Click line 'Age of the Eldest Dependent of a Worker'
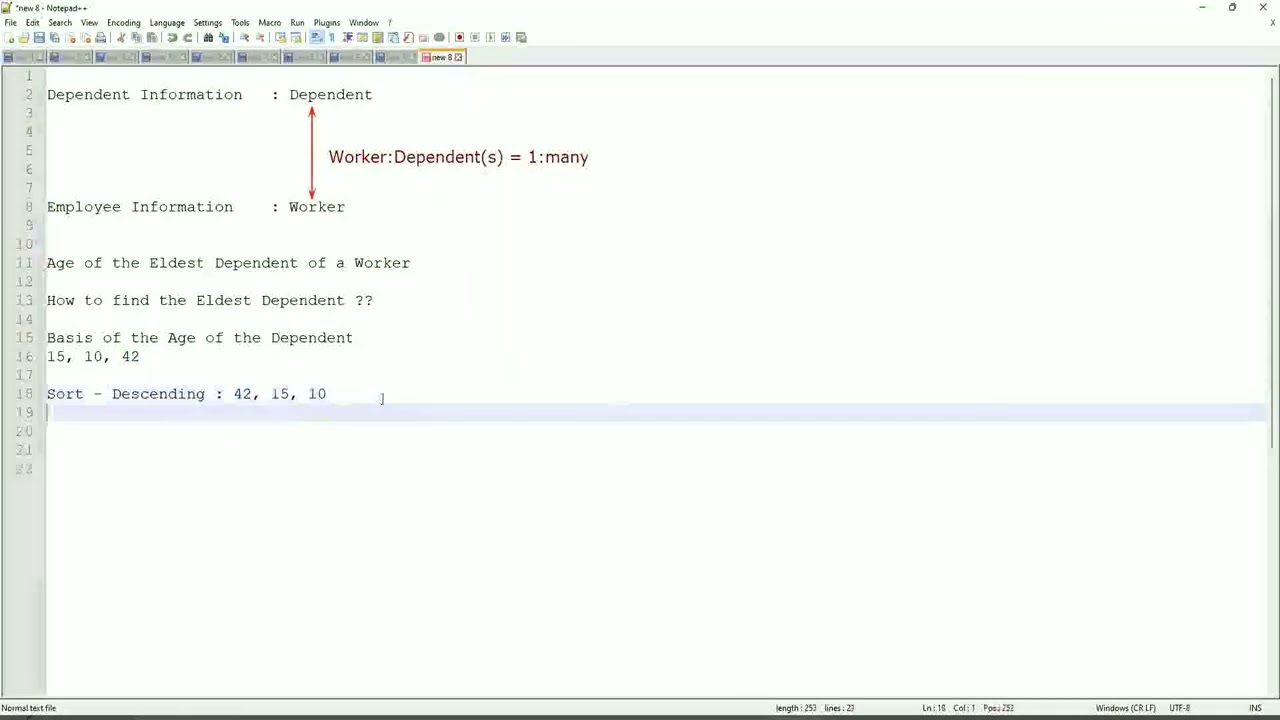 (x=228, y=263)
